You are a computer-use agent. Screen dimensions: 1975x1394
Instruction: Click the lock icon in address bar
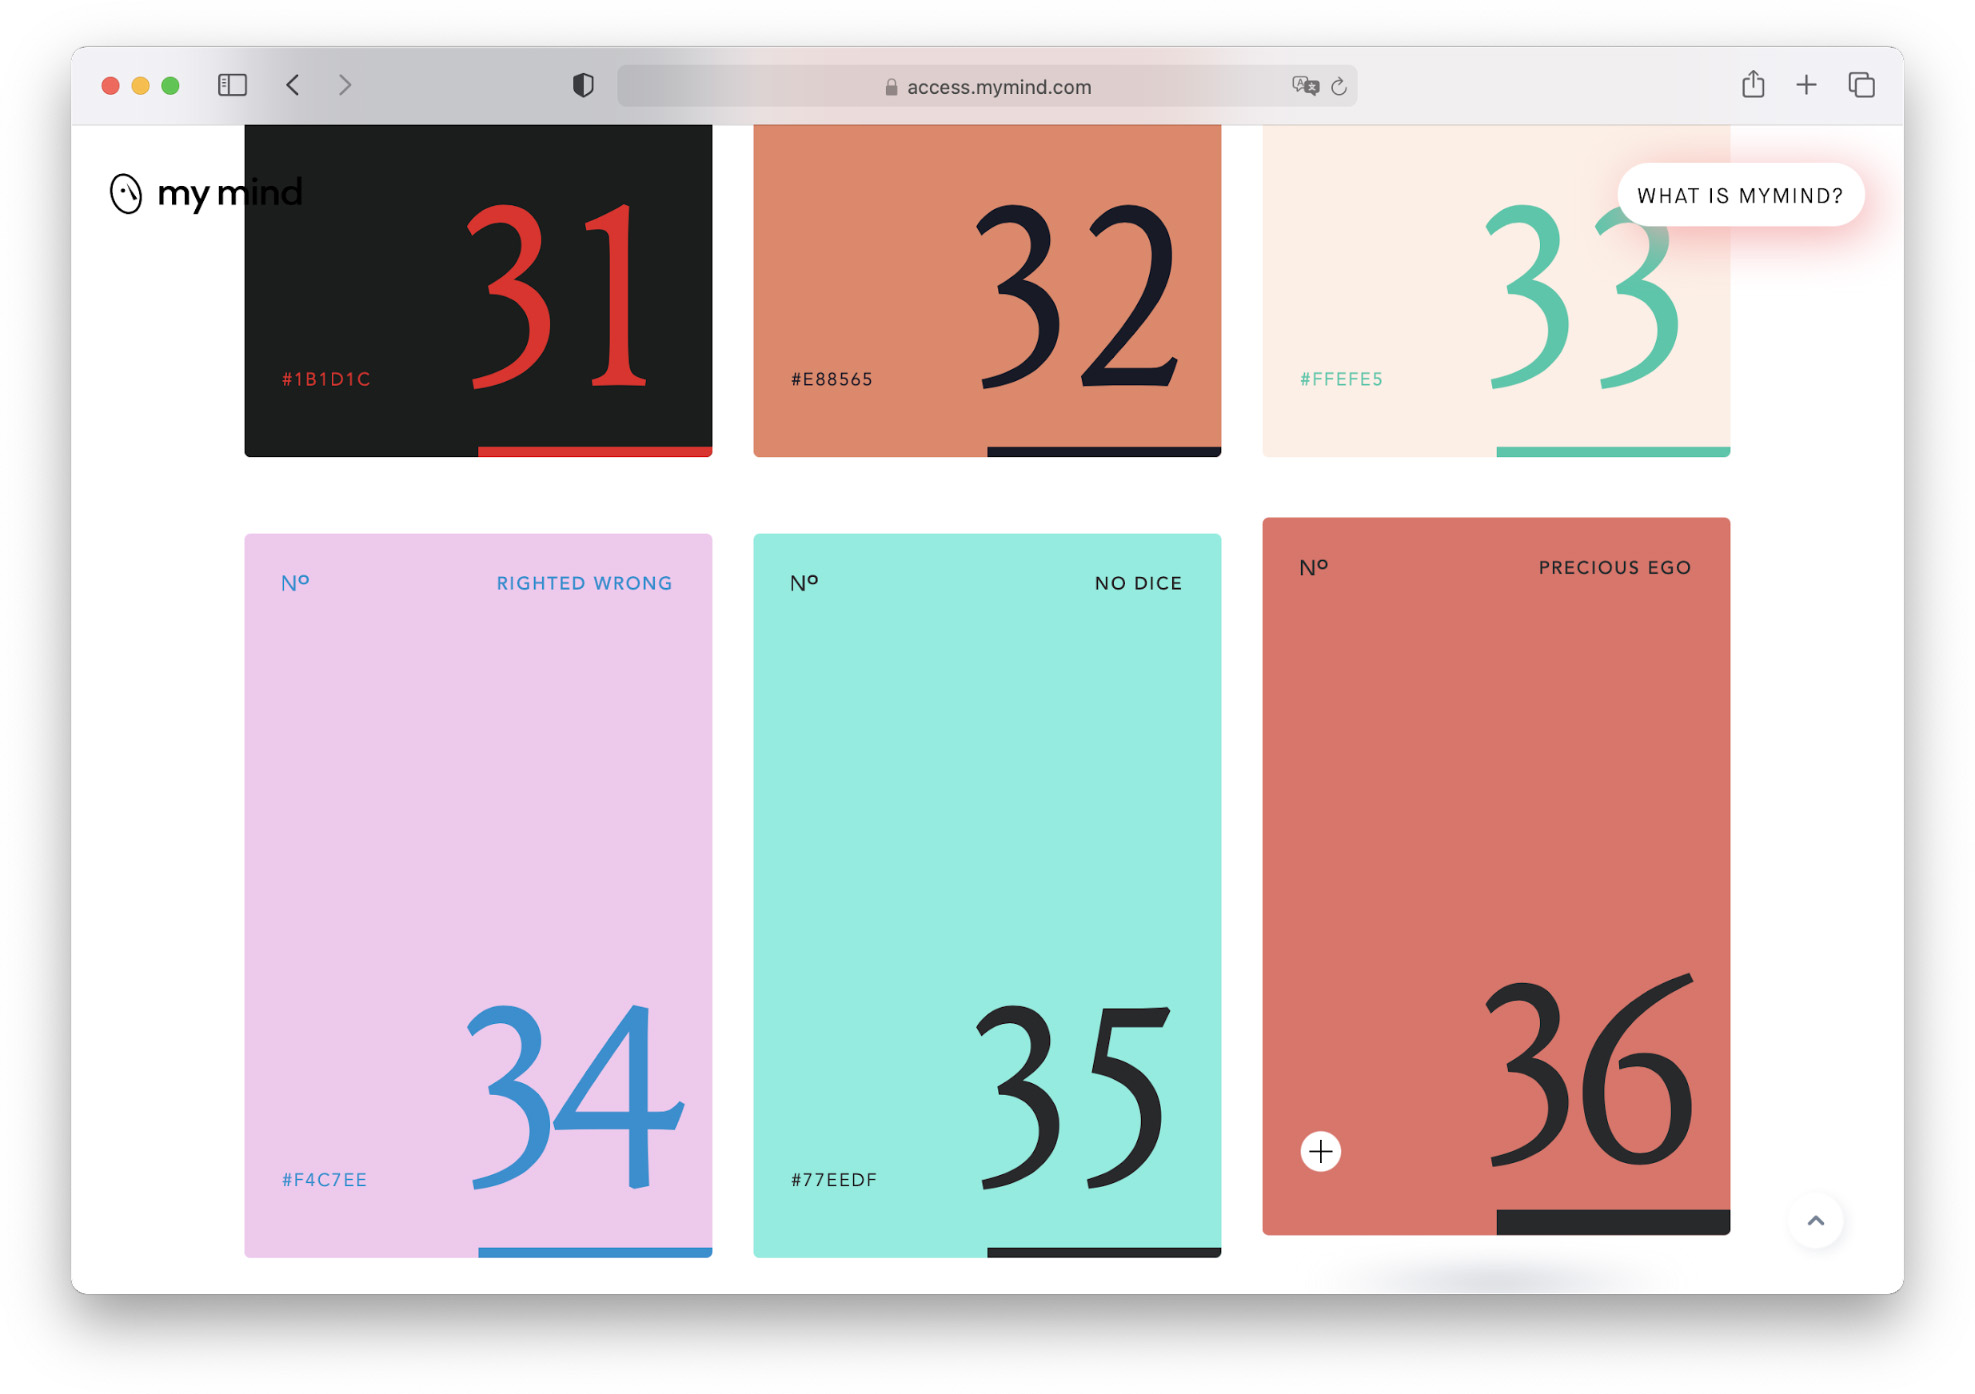click(x=891, y=87)
